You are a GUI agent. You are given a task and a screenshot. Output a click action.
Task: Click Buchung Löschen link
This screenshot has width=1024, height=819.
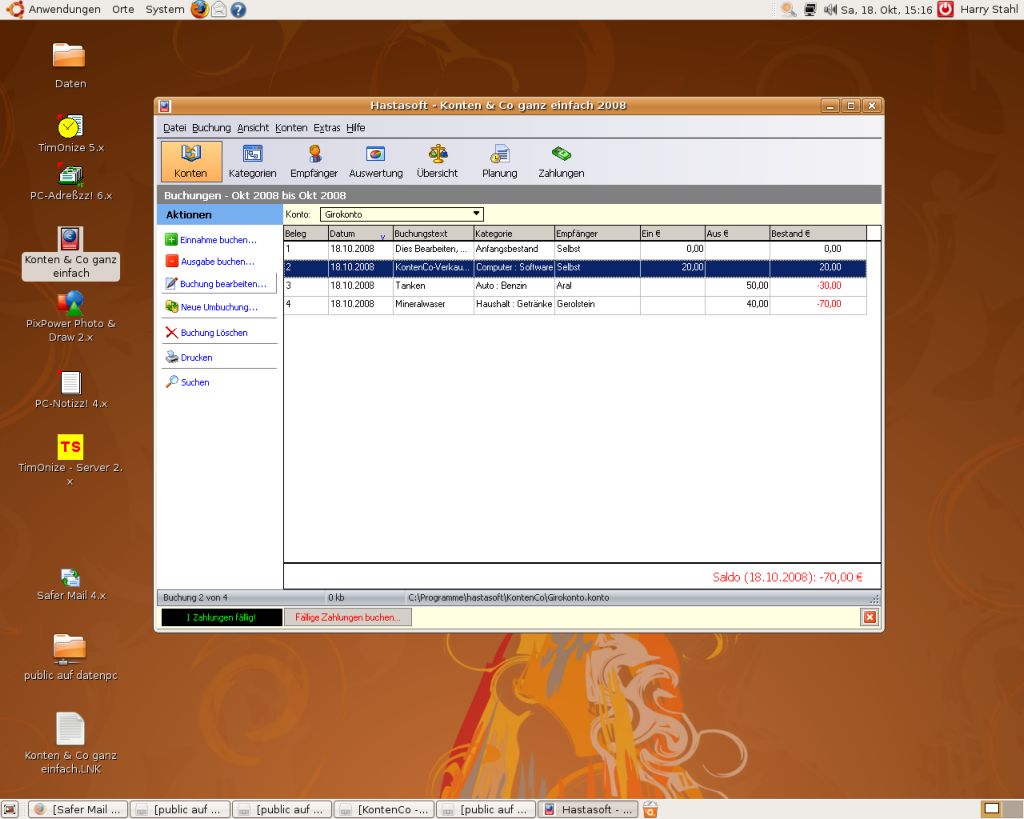tap(214, 332)
